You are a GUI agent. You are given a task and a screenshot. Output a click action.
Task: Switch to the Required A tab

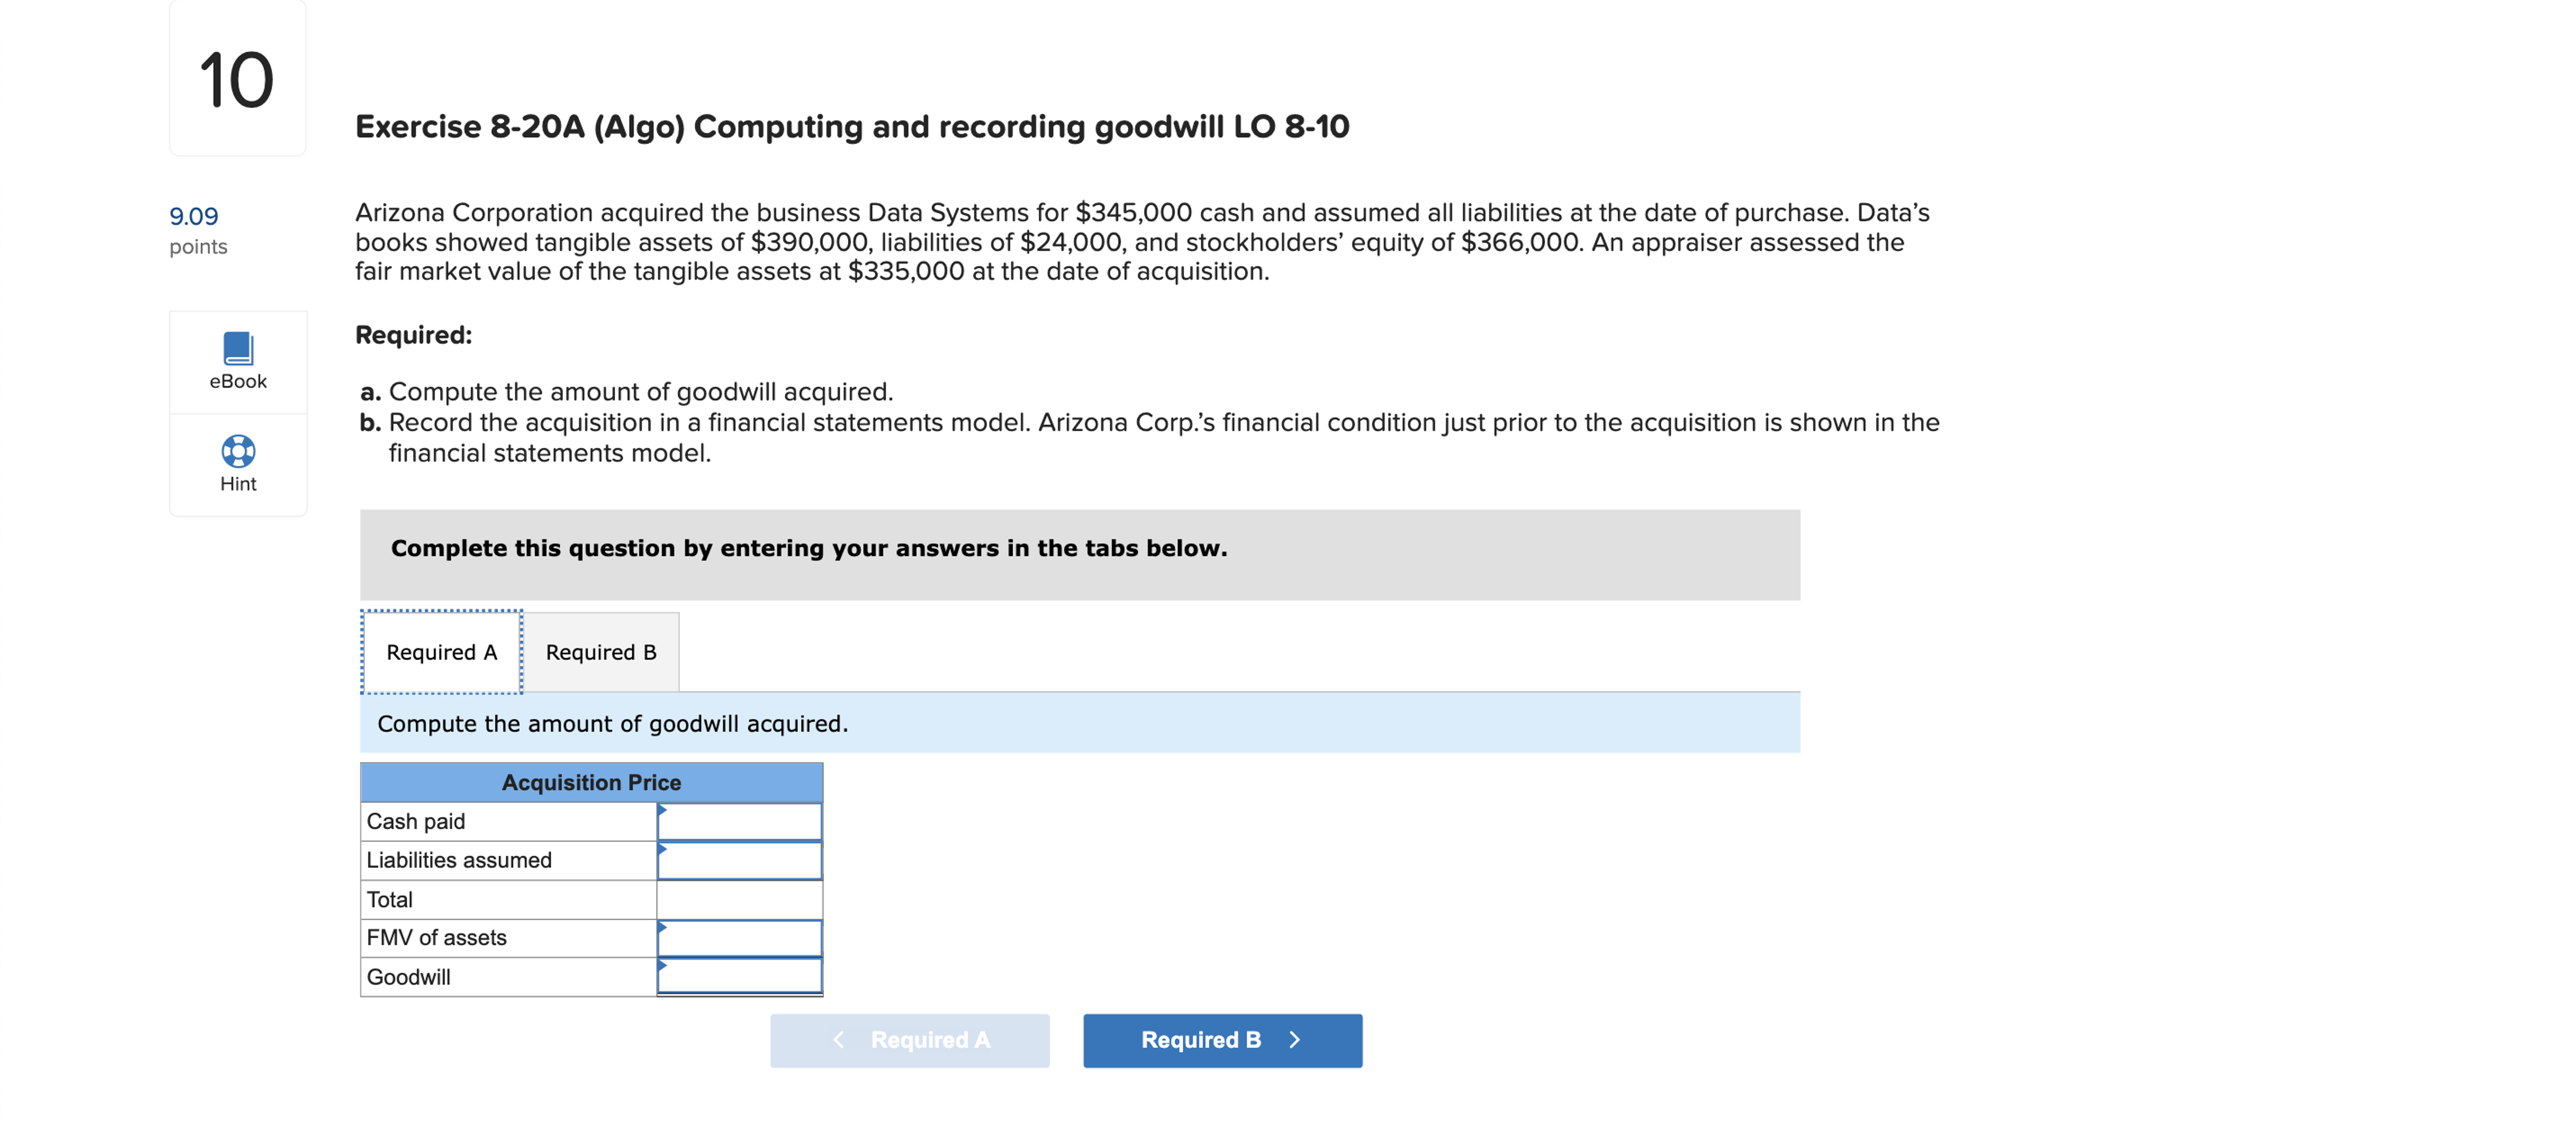click(x=441, y=651)
